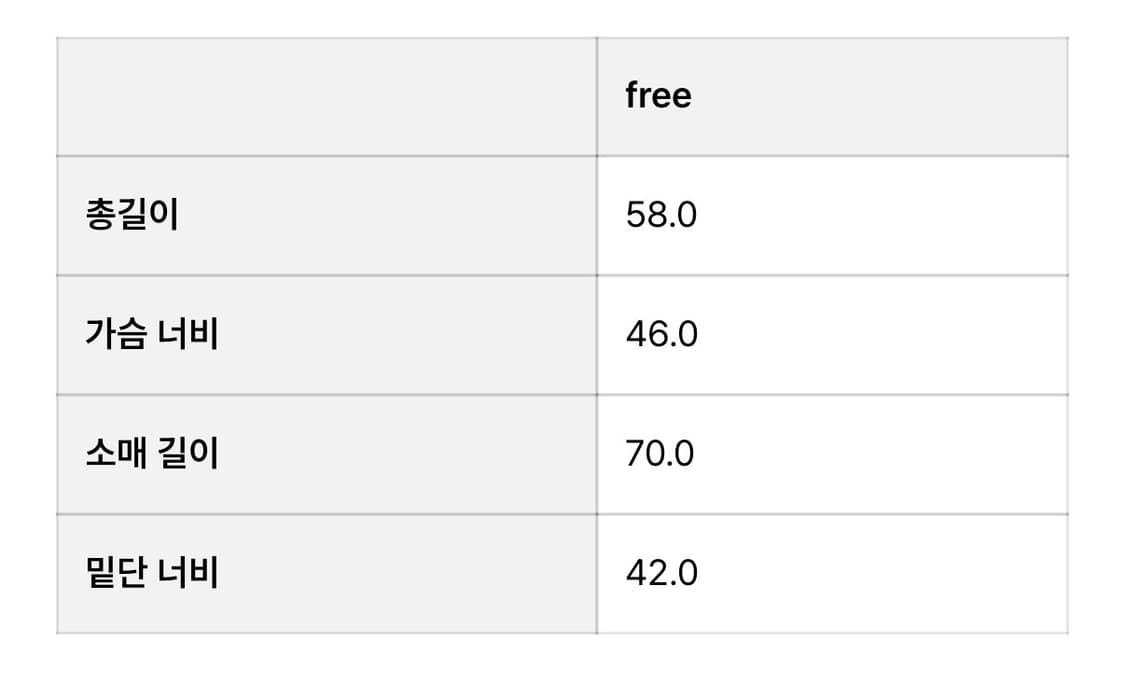Click the 42.0 value cell
The image size is (1125, 686).
coord(661,573)
